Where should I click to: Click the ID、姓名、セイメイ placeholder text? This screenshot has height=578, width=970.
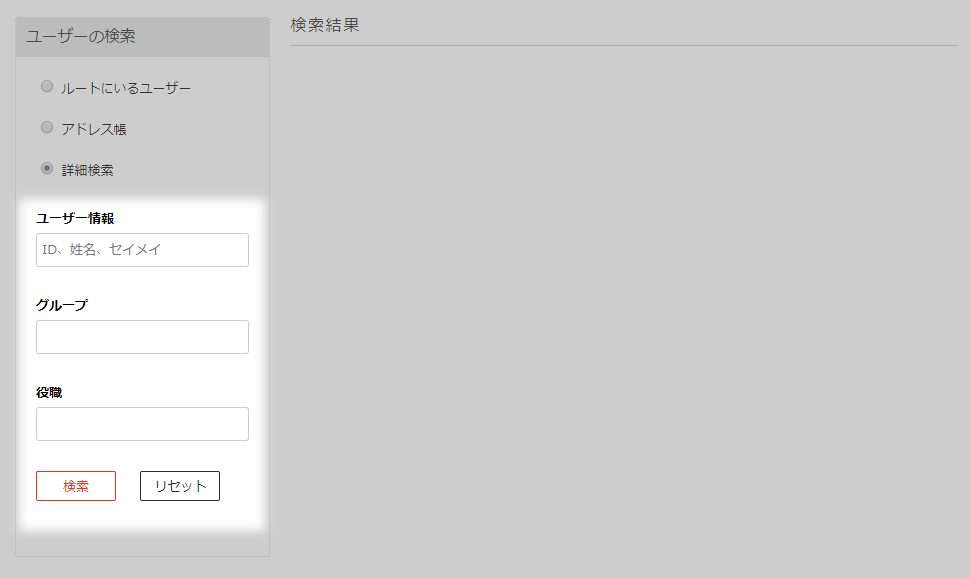101,250
